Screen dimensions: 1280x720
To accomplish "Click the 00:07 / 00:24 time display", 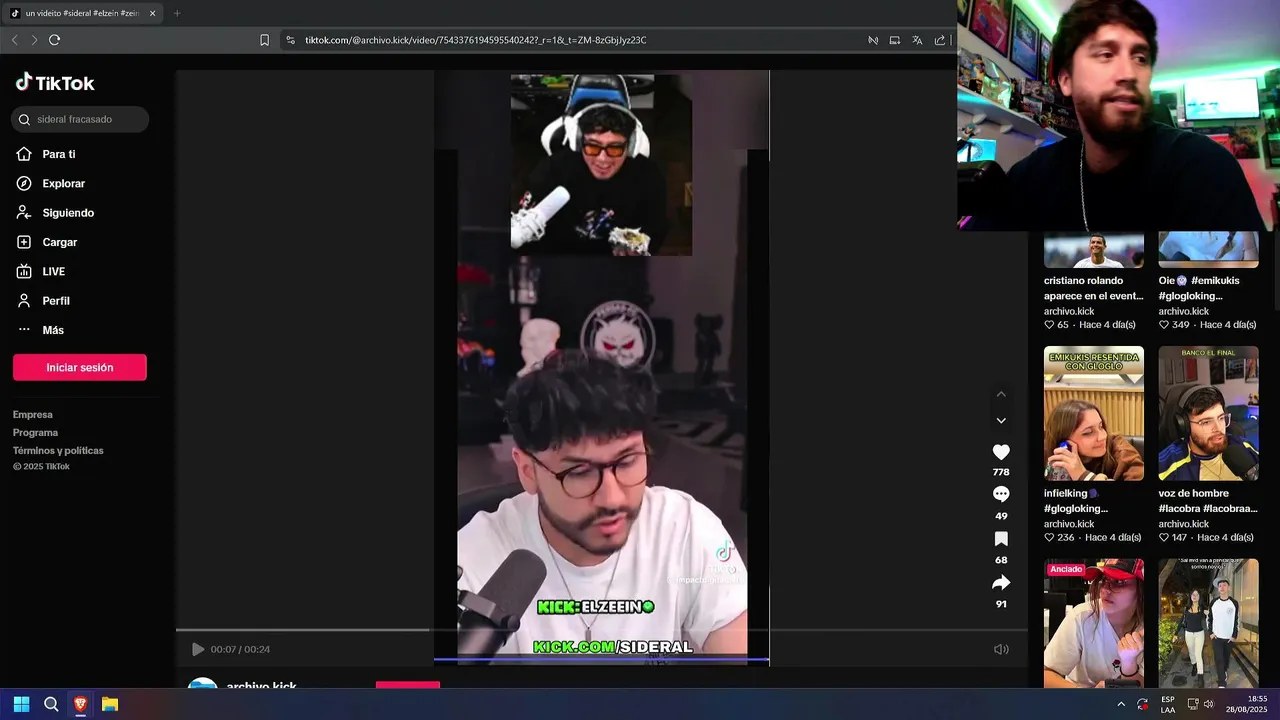I will [240, 649].
